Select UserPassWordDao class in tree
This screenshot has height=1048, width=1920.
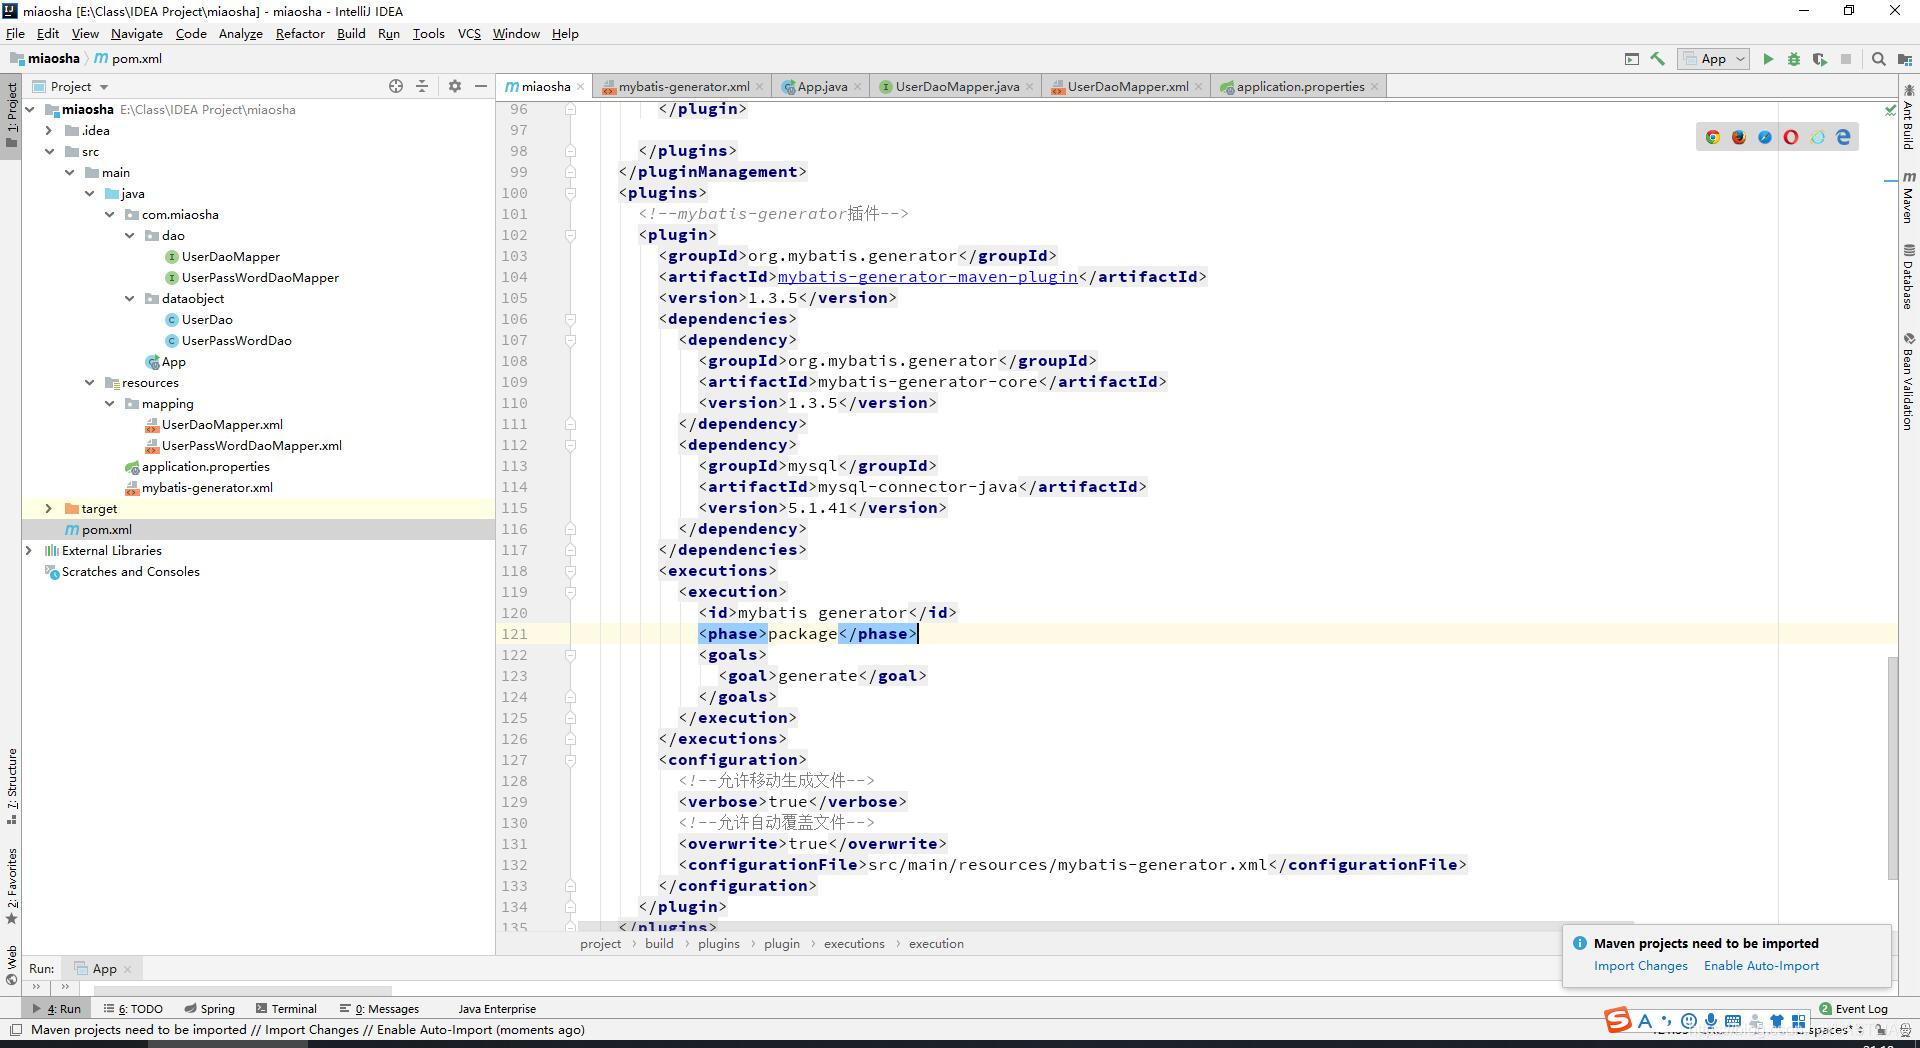tap(236, 341)
